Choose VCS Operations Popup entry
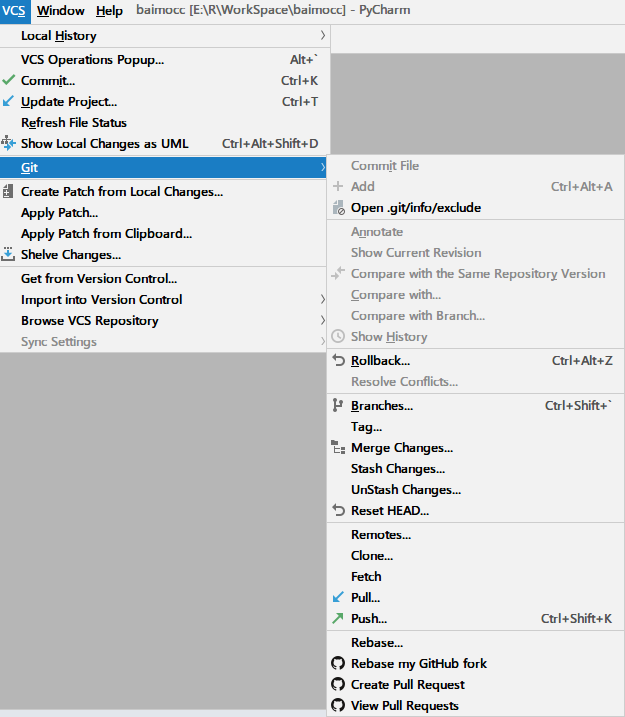This screenshot has height=717, width=625. (x=165, y=59)
